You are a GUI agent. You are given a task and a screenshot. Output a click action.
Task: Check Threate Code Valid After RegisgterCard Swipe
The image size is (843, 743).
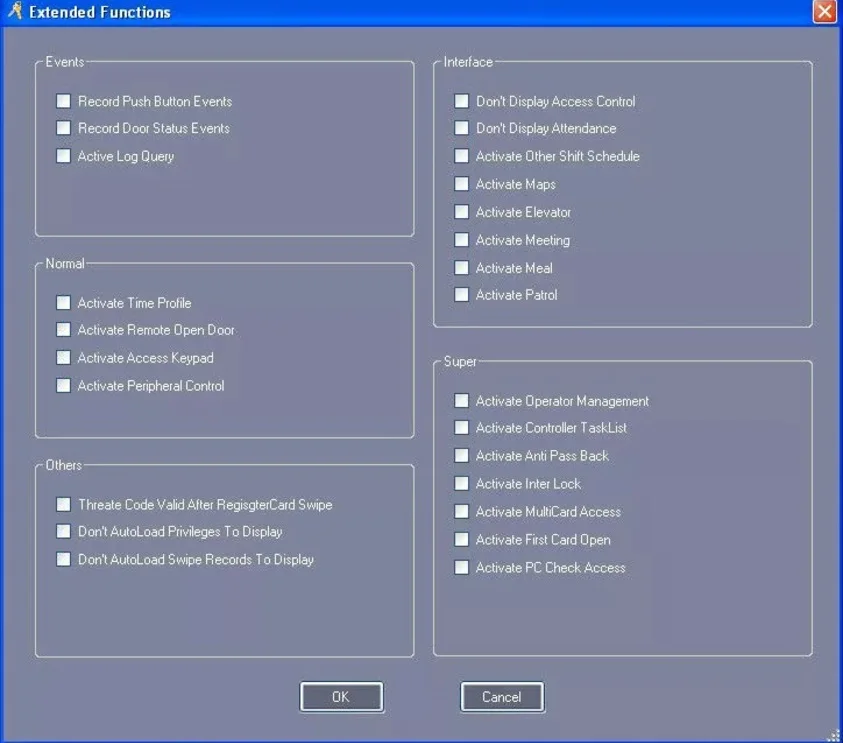(63, 504)
